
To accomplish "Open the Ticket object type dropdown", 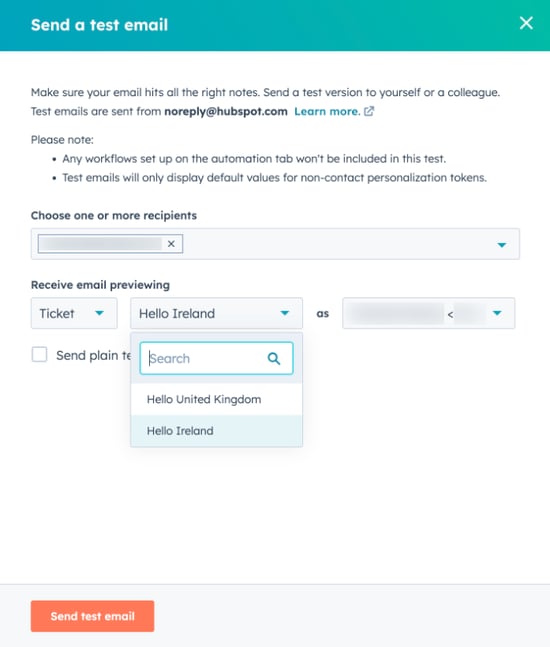I will click(74, 313).
